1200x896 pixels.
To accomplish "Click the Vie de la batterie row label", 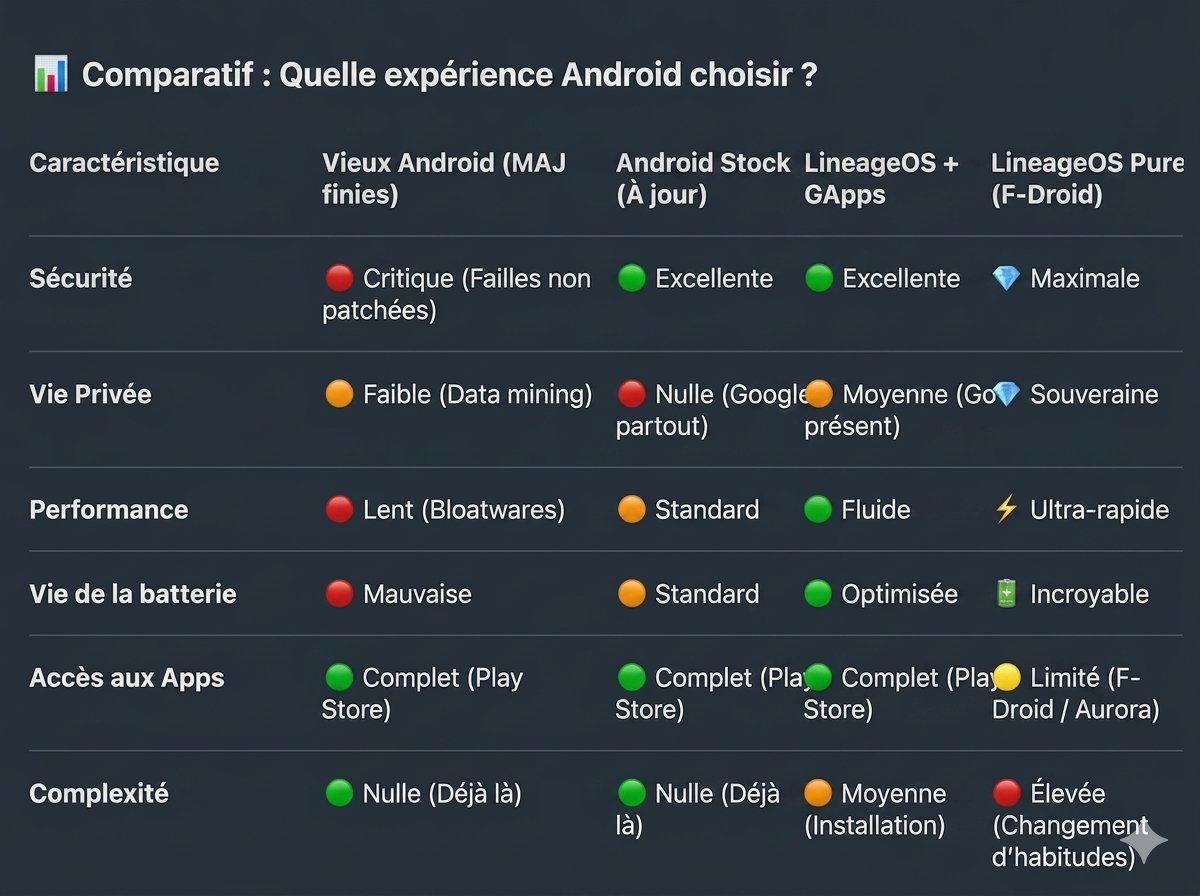I will click(133, 594).
